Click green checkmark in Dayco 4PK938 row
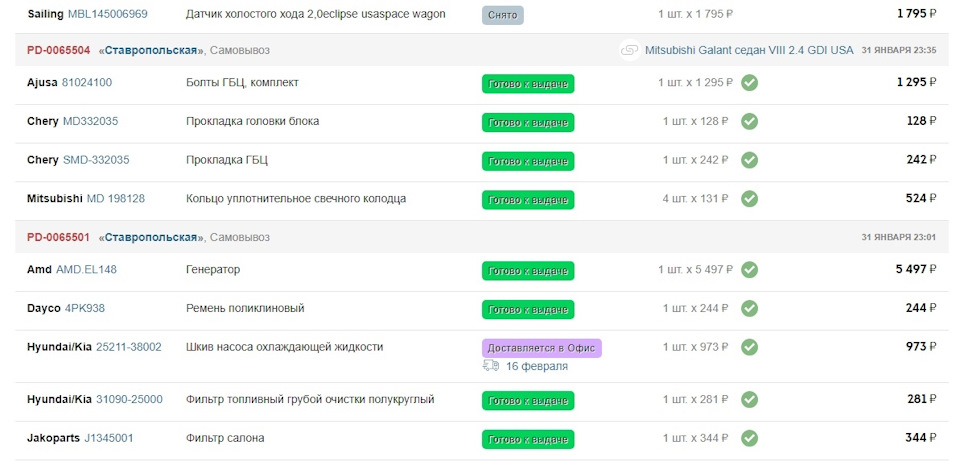Image resolution: width=960 pixels, height=466 pixels. [749, 308]
